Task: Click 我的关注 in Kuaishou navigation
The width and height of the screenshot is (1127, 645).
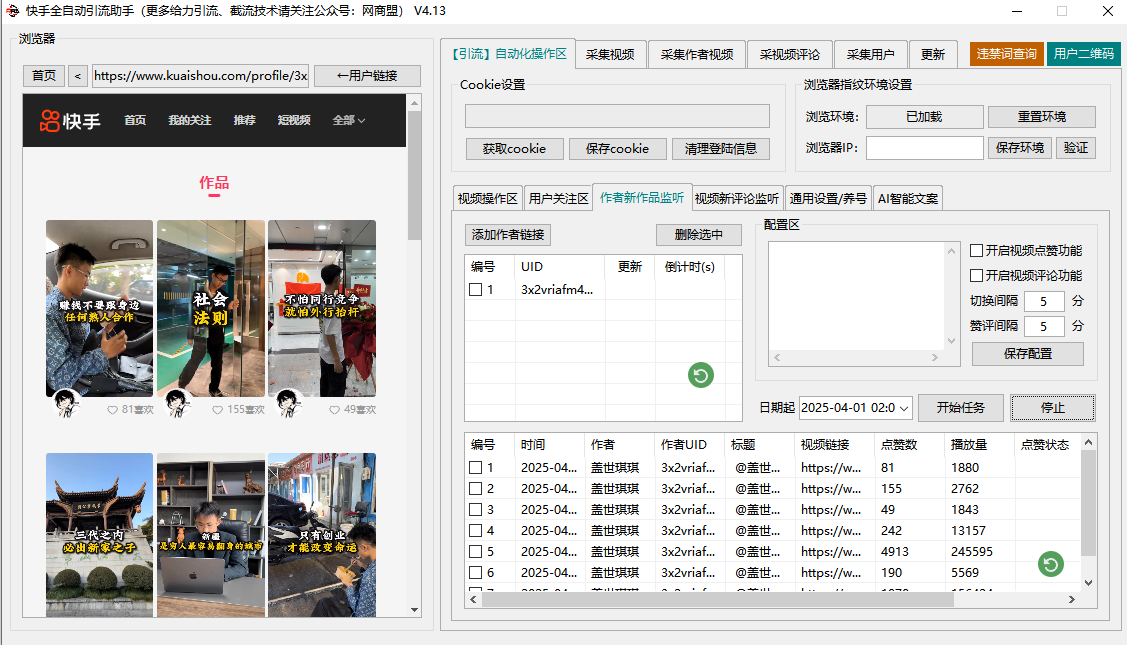Action: 190,120
